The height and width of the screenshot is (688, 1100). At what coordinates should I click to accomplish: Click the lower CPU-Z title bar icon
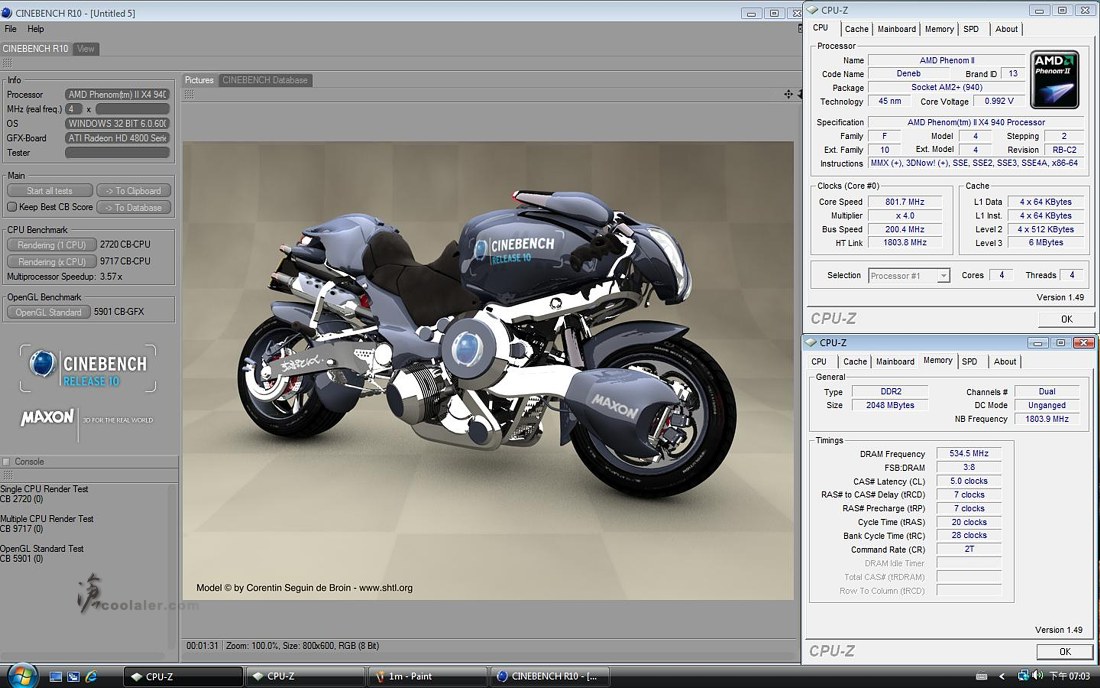tap(811, 342)
